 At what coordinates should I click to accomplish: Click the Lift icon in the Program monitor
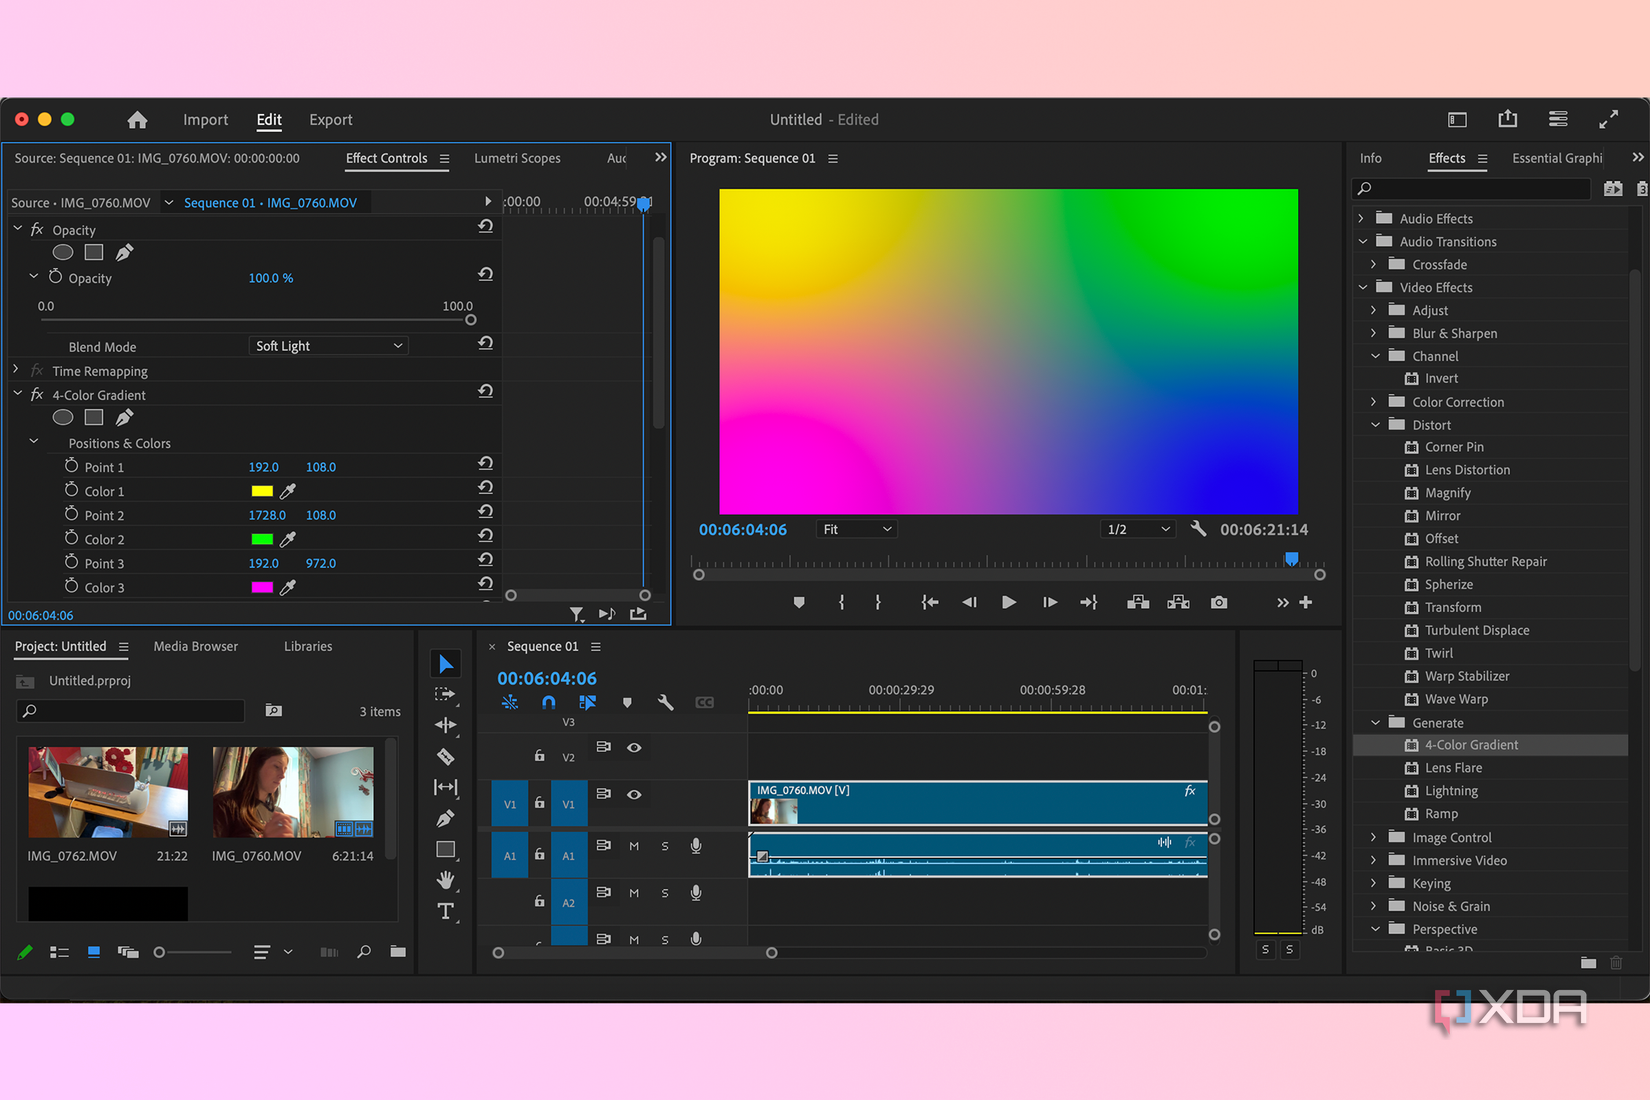click(1137, 602)
